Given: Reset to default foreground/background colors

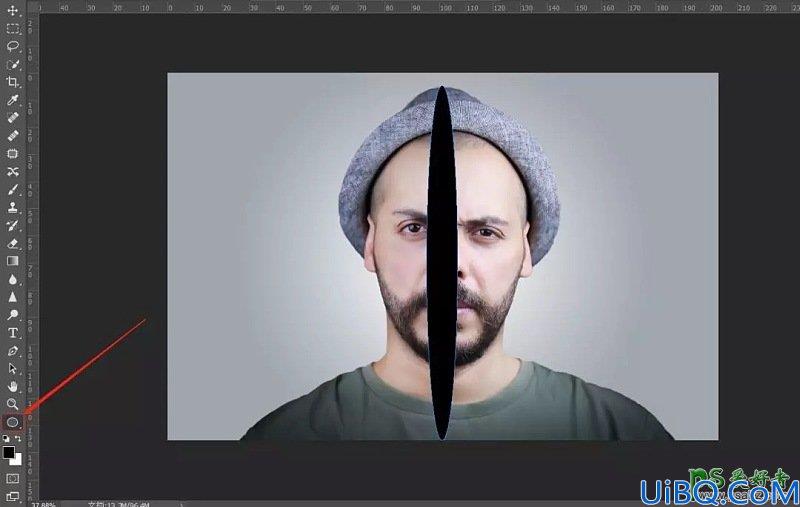Looking at the screenshot, I should pos(6,439).
